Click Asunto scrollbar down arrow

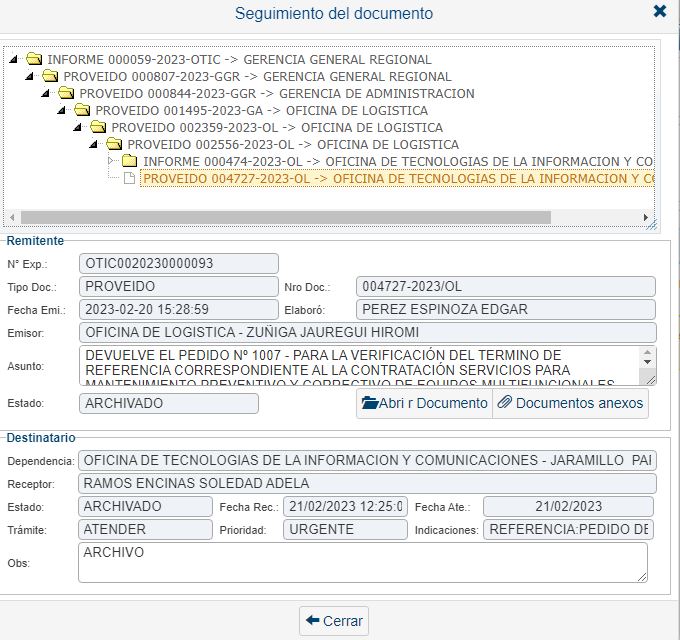tap(647, 362)
